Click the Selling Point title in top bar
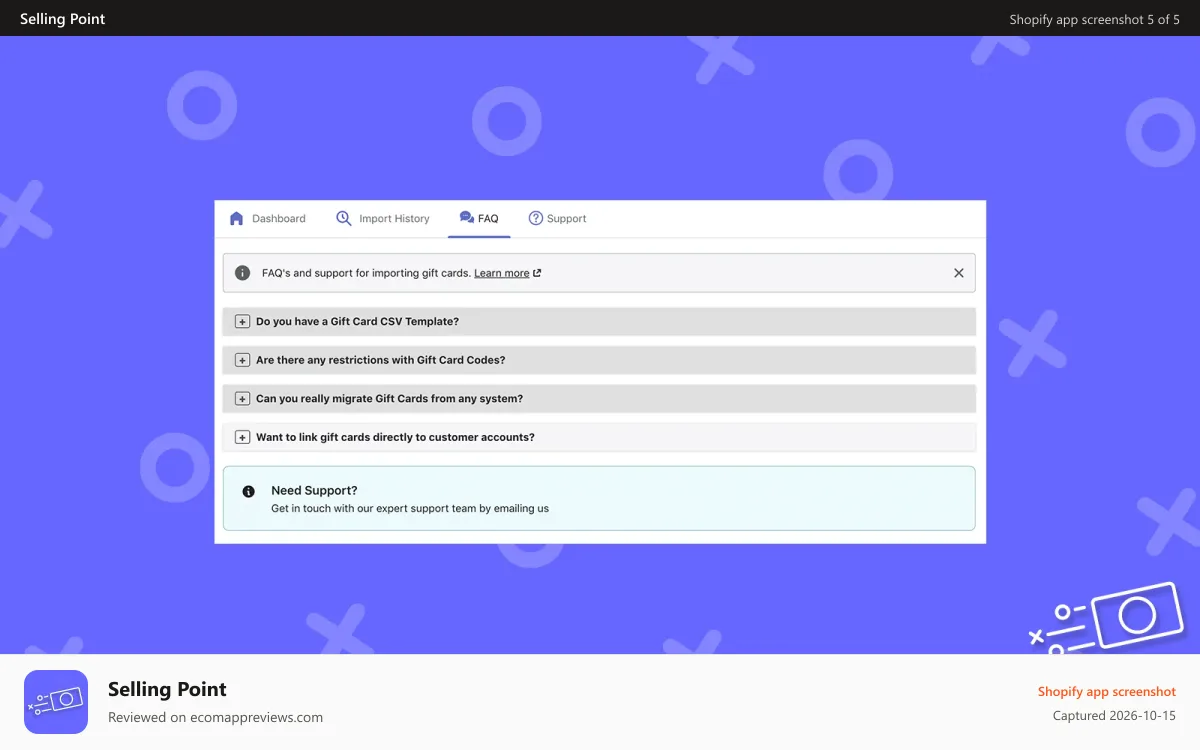This screenshot has width=1200, height=750. coord(62,18)
